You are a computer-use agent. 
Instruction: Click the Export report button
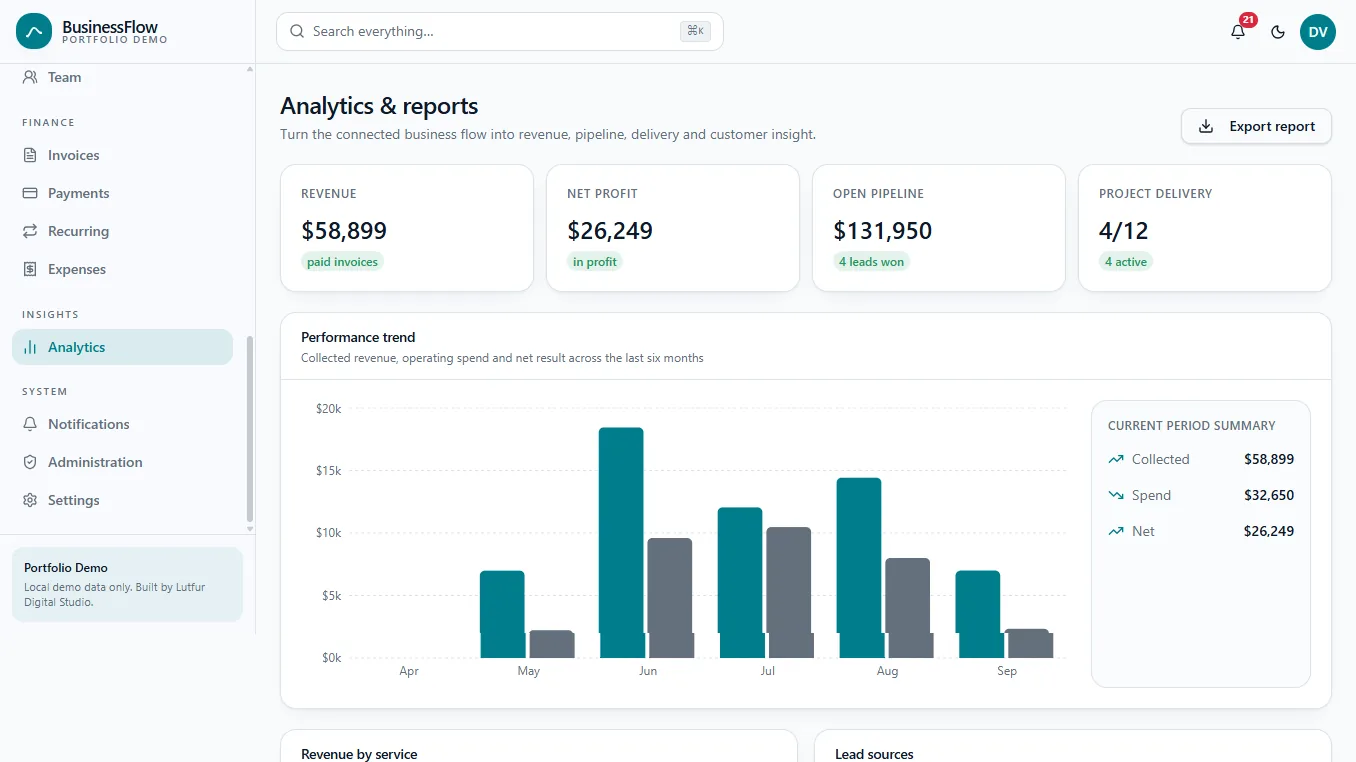(x=1256, y=126)
